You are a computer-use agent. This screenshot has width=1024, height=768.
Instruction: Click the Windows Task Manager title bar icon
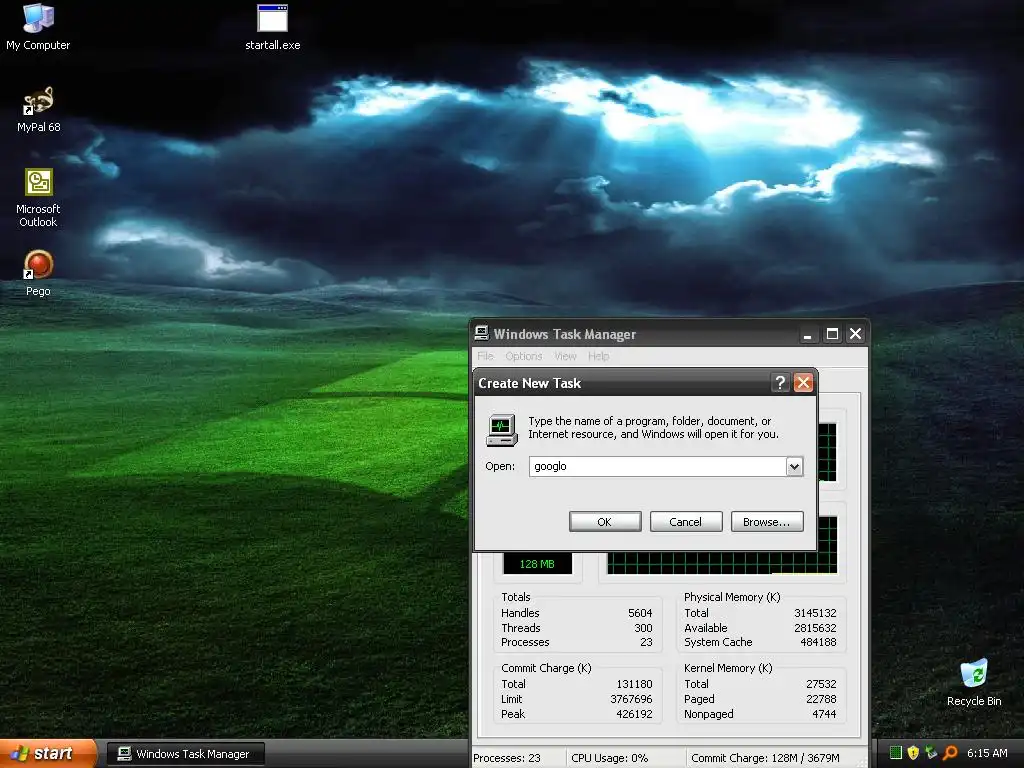click(x=481, y=333)
